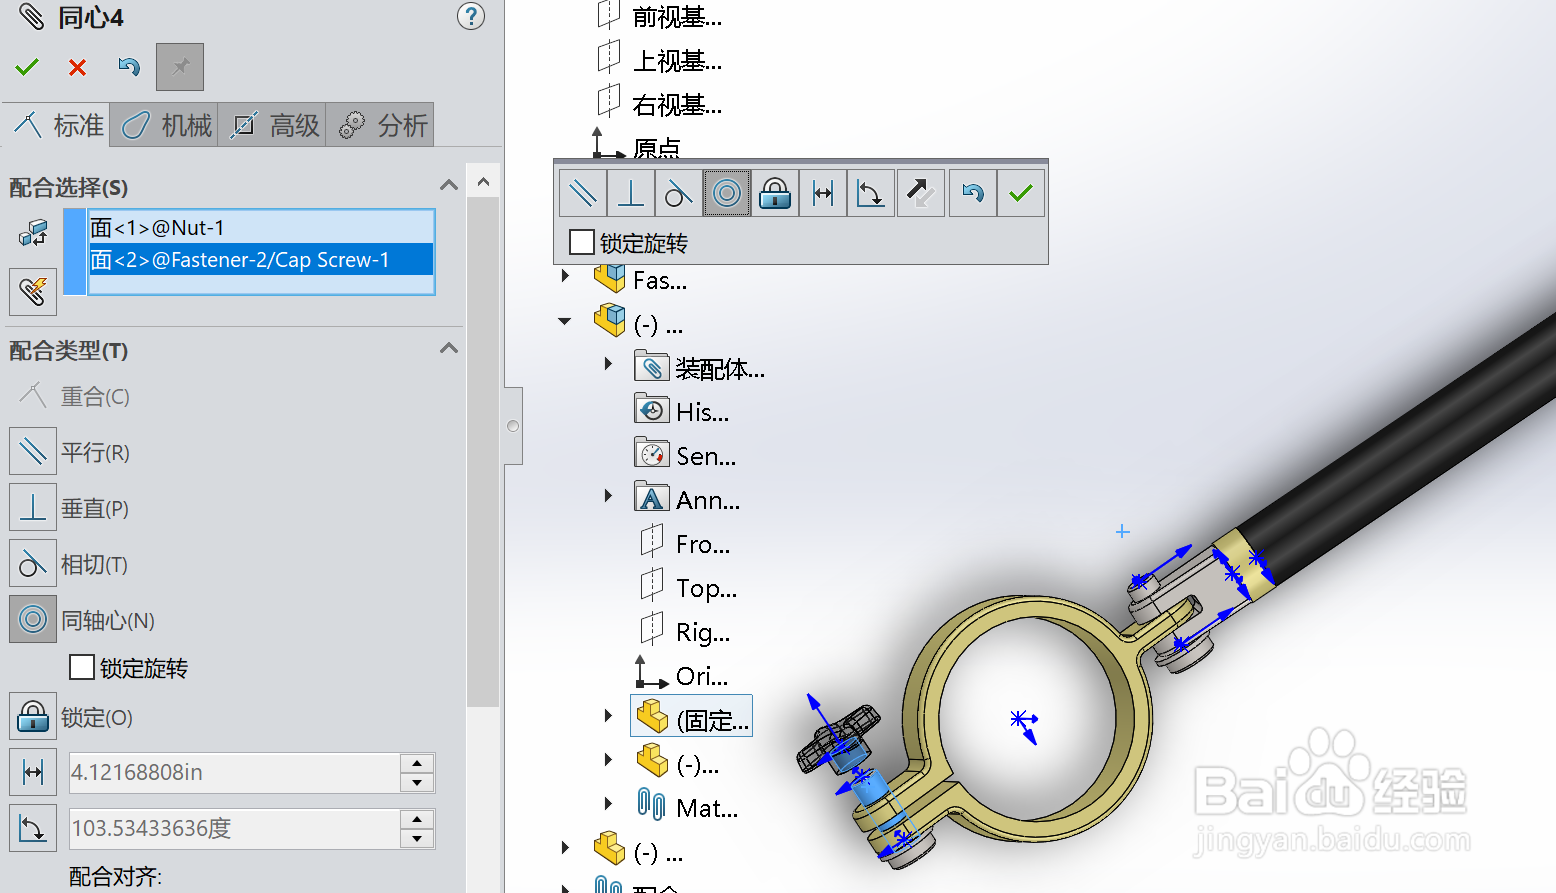Collapse the 配合类型(T) section
The width and height of the screenshot is (1556, 893).
pos(449,348)
